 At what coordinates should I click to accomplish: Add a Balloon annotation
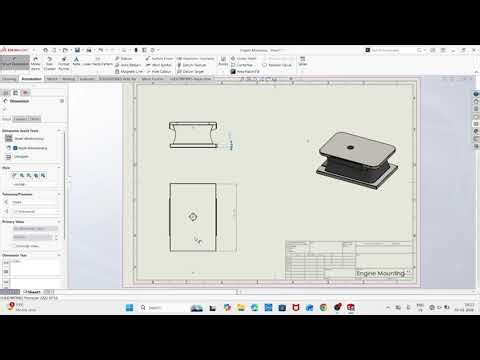(124, 58)
